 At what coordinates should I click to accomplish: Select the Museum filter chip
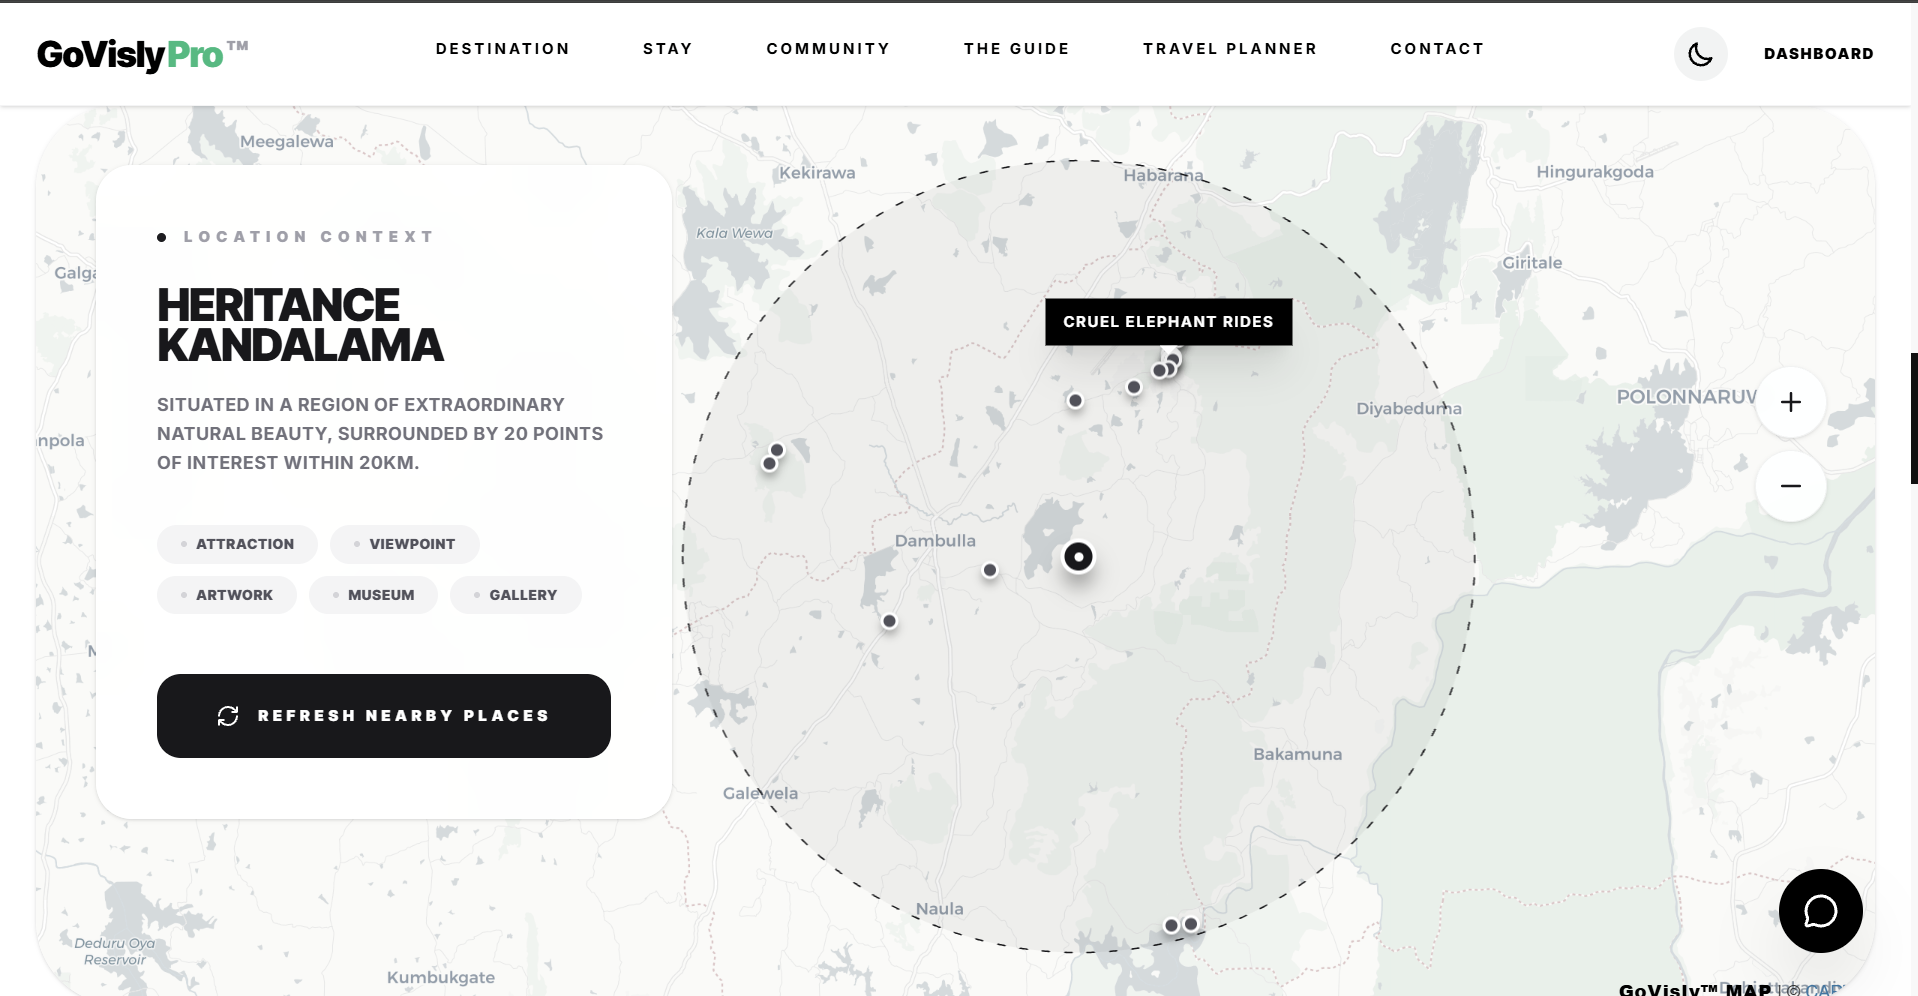click(373, 595)
